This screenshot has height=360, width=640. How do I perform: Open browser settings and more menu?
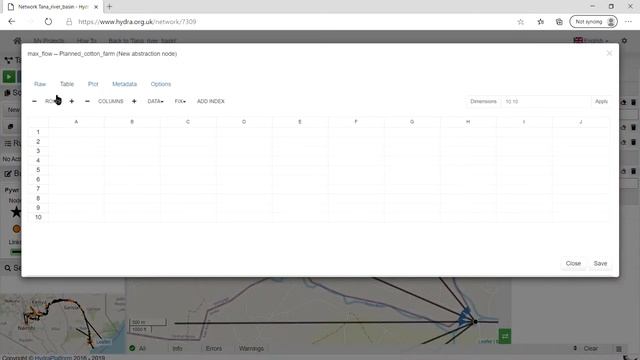[628, 22]
